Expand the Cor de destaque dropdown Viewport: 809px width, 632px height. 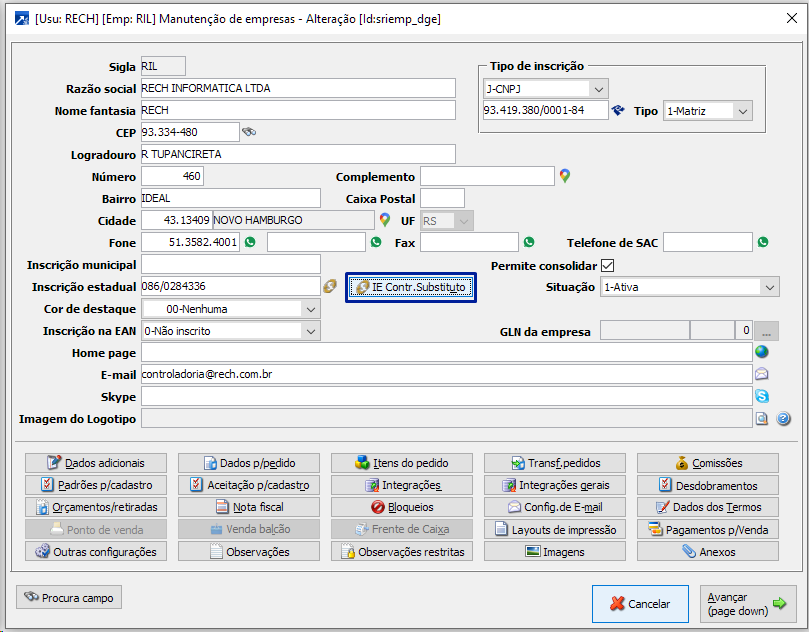309,309
